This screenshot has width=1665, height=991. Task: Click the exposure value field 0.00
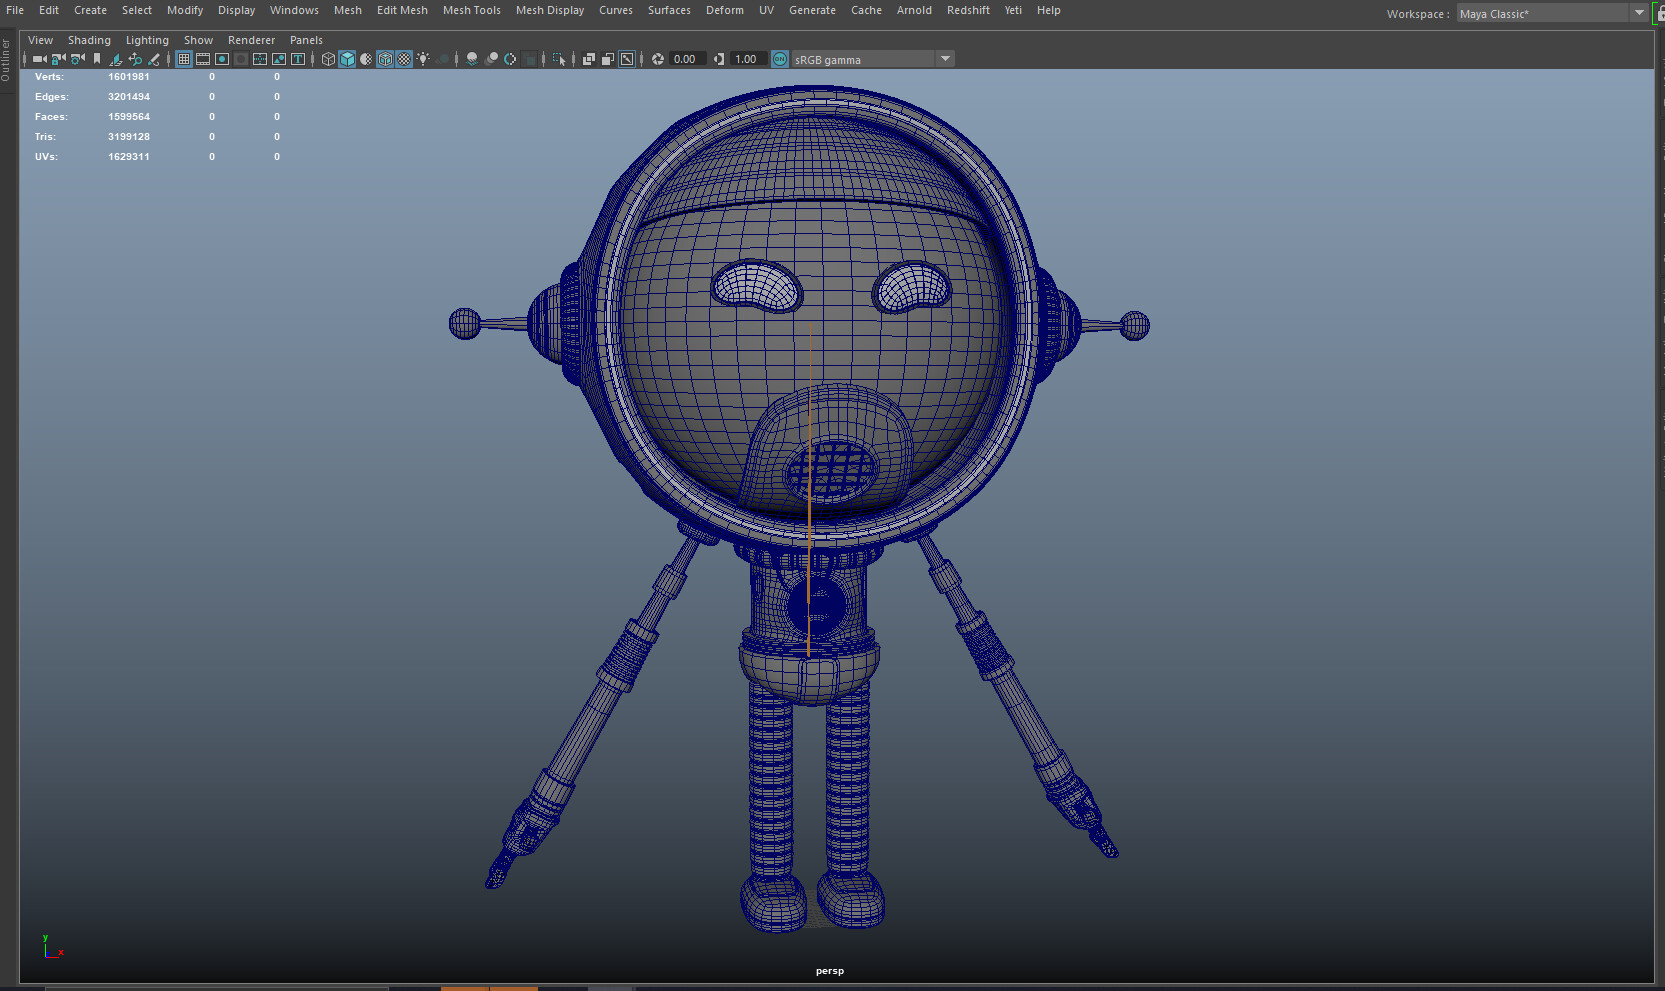pyautogui.click(x=686, y=59)
